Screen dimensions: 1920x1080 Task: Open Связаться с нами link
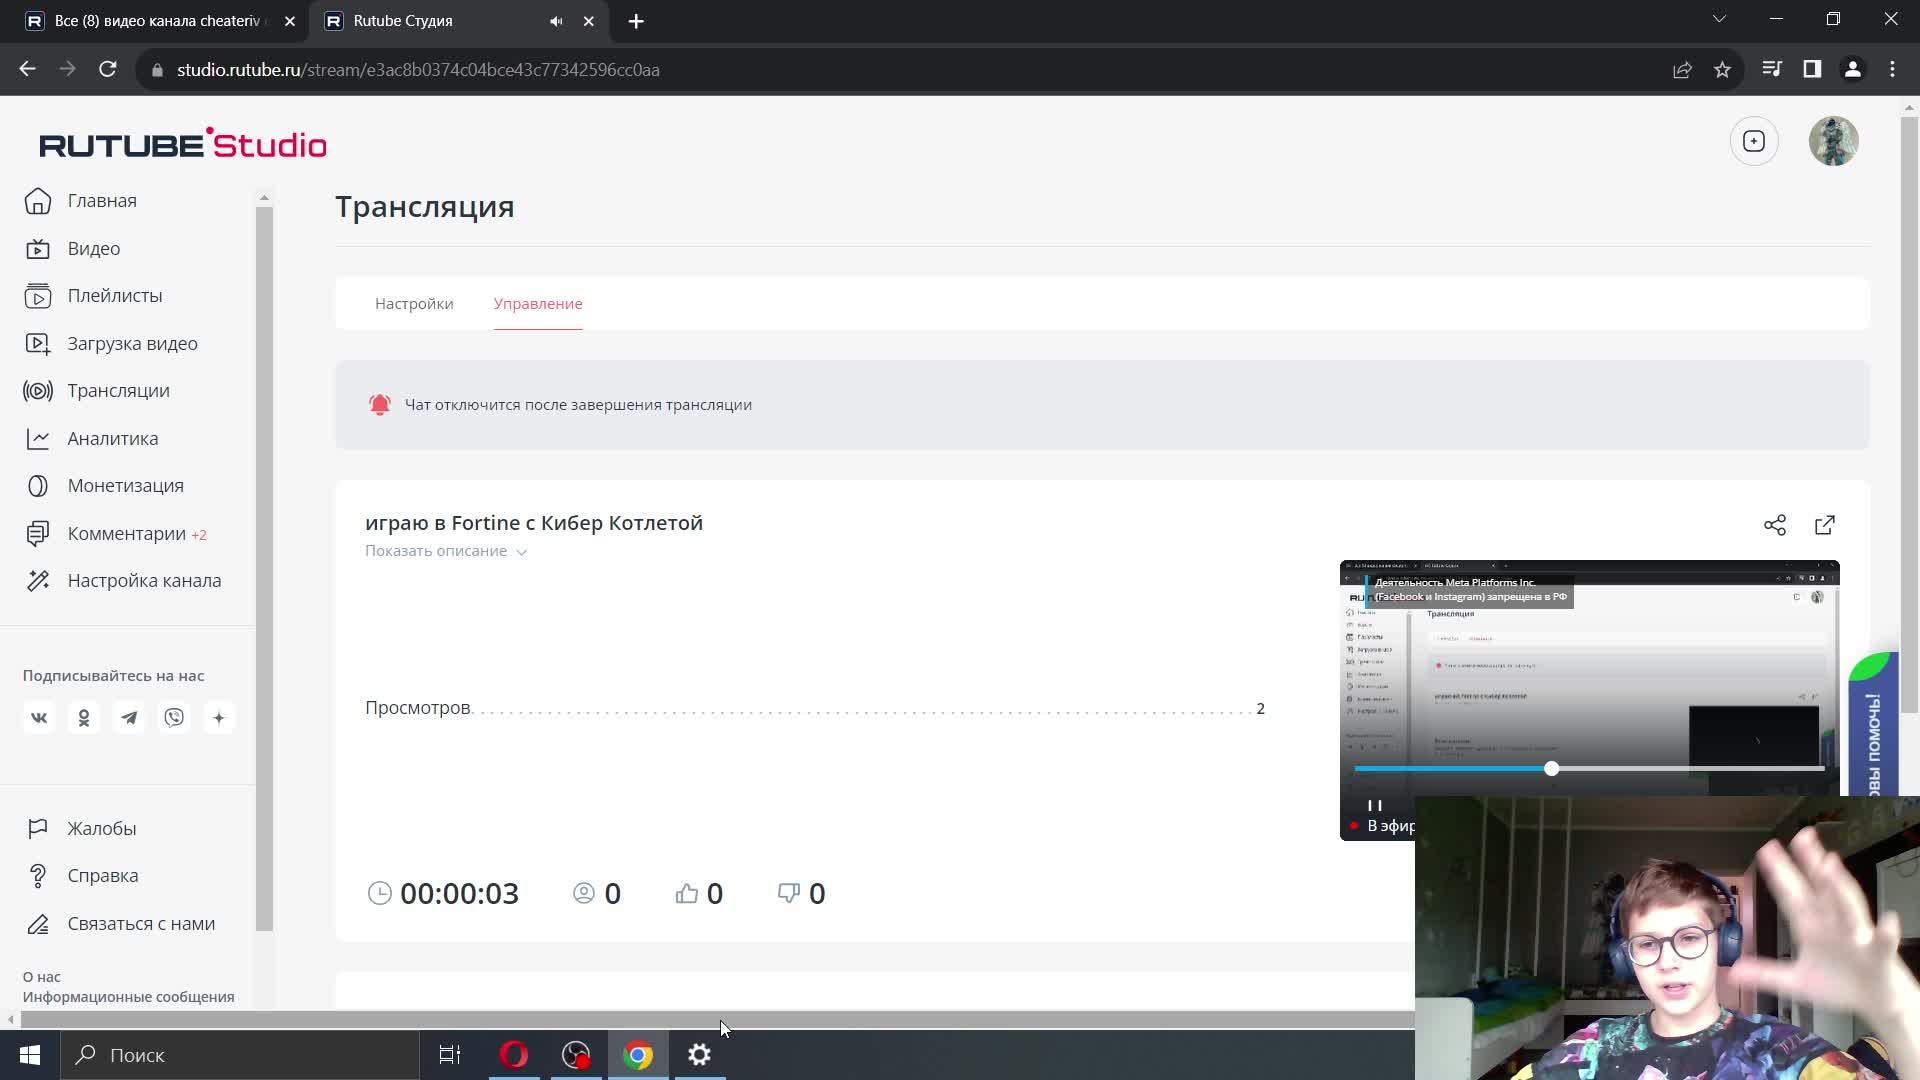(141, 924)
